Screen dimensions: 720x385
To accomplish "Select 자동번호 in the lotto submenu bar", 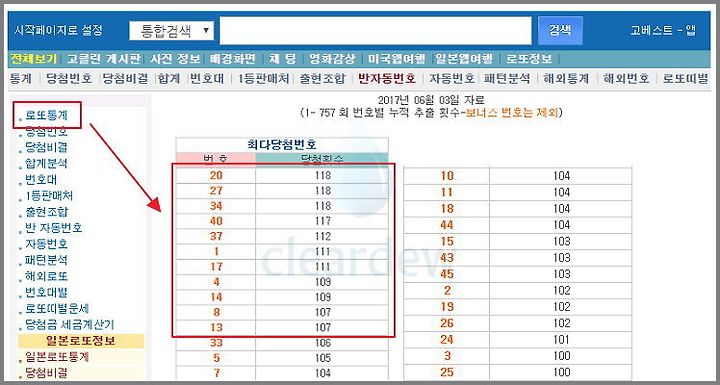I will (452, 79).
